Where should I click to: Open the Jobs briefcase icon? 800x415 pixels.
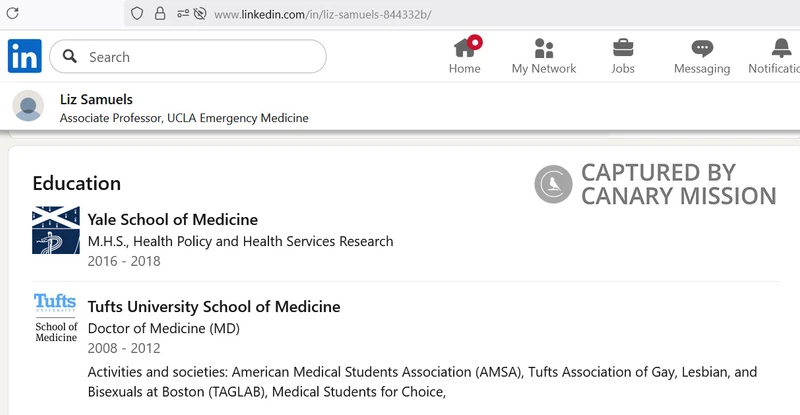pos(623,48)
